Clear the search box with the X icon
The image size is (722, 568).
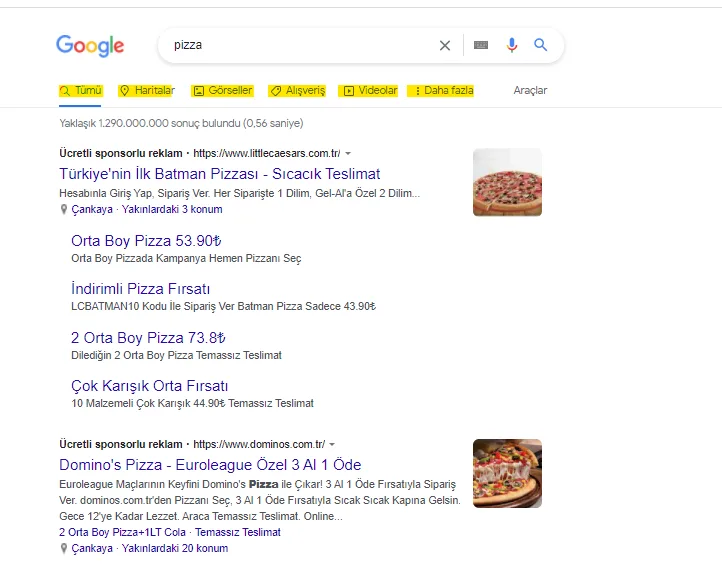click(445, 45)
